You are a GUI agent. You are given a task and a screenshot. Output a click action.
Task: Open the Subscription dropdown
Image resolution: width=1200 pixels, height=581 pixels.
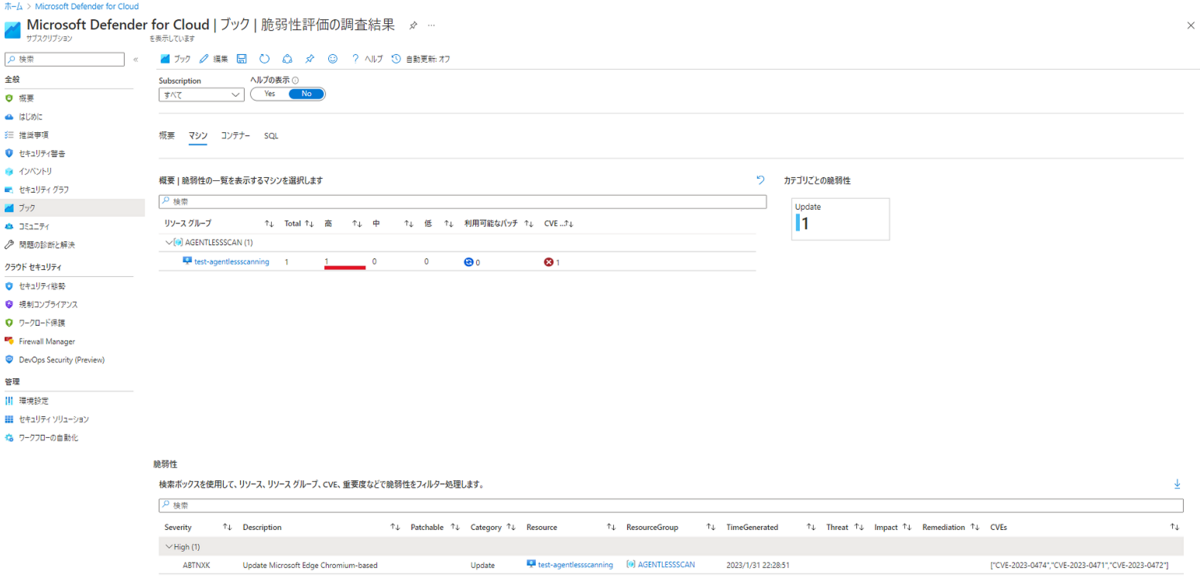[x=201, y=95]
